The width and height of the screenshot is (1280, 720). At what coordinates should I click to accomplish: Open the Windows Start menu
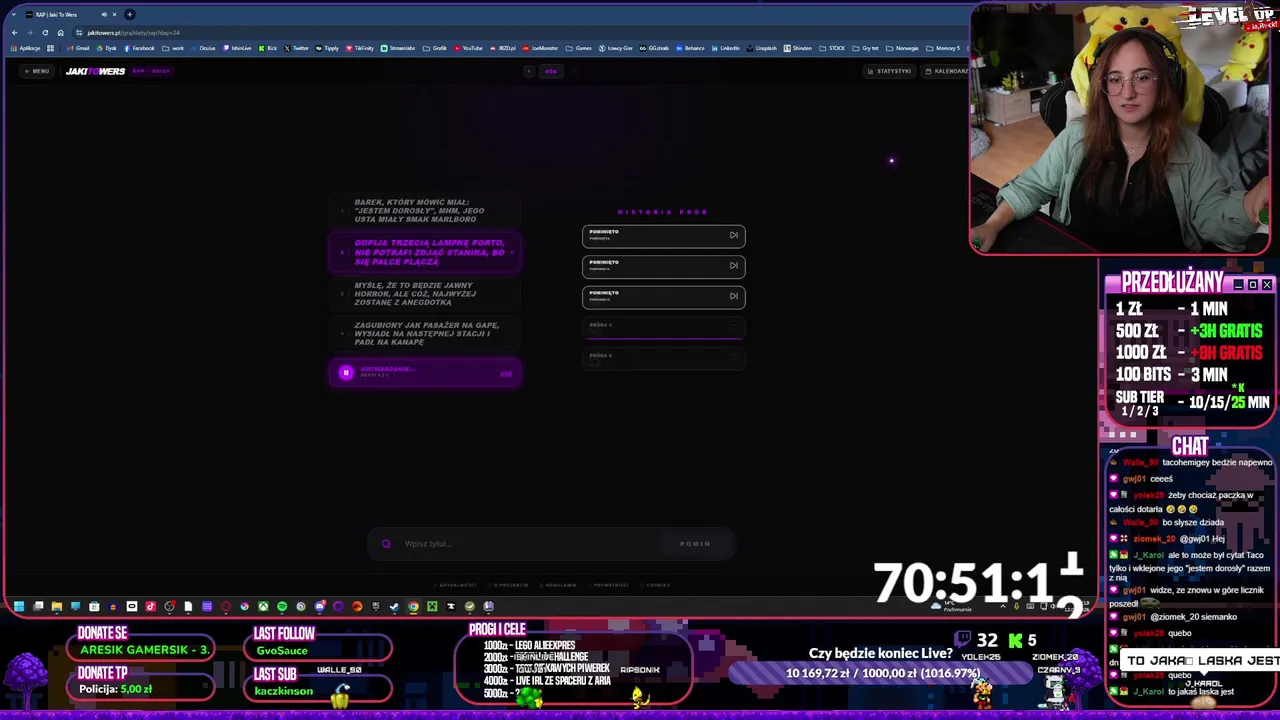pyautogui.click(x=18, y=606)
